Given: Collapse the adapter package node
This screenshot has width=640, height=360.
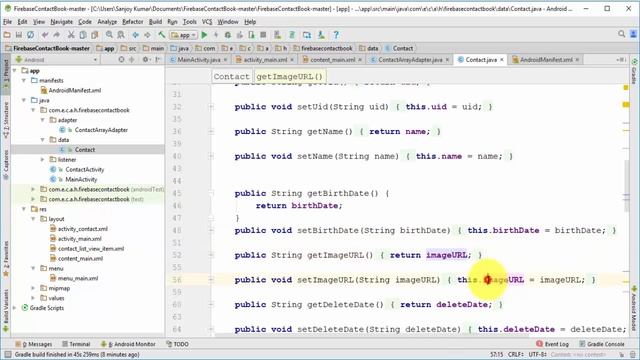Looking at the screenshot, I should click(x=42, y=120).
